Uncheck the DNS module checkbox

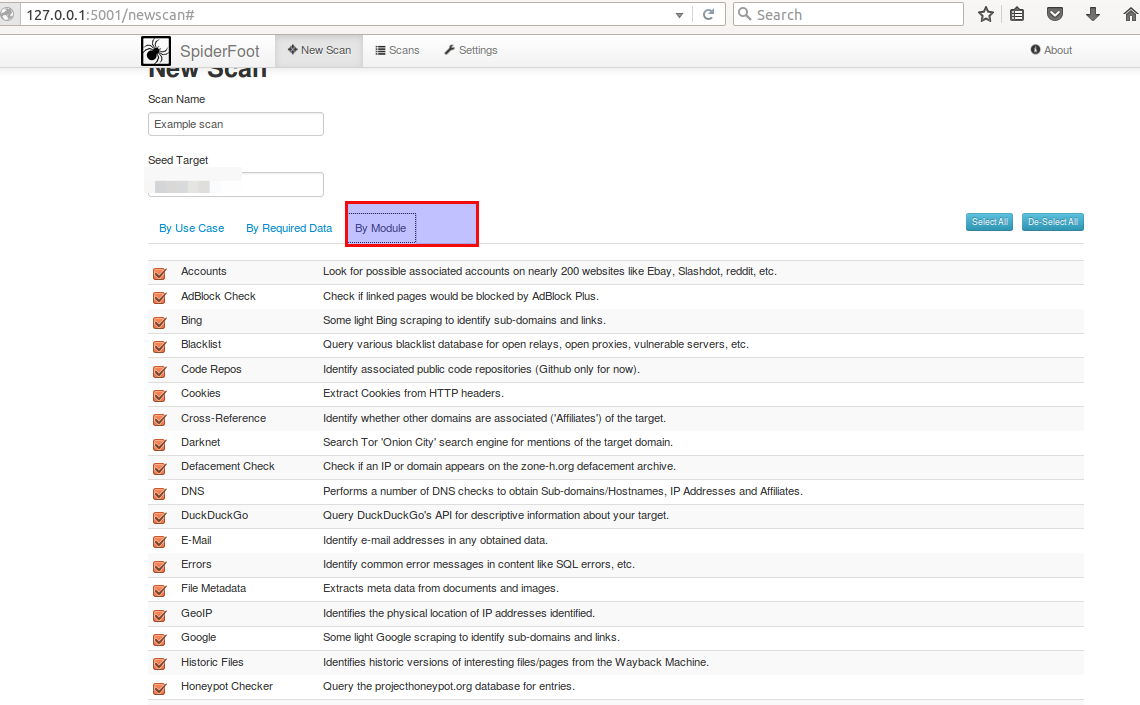pos(160,493)
